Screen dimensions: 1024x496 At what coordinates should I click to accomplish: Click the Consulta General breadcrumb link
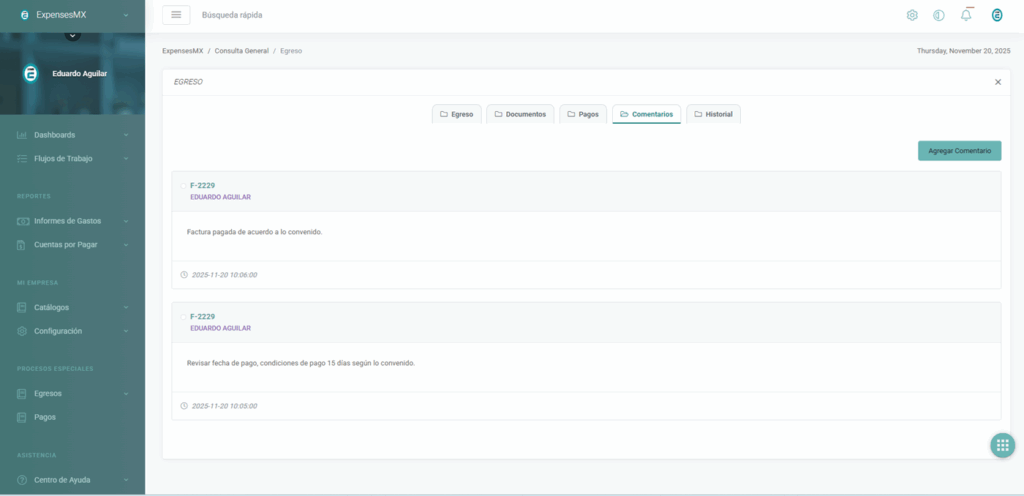(241, 51)
